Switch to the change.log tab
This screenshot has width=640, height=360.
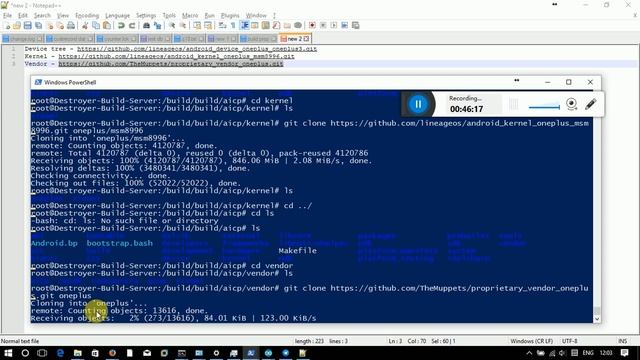click(22, 39)
